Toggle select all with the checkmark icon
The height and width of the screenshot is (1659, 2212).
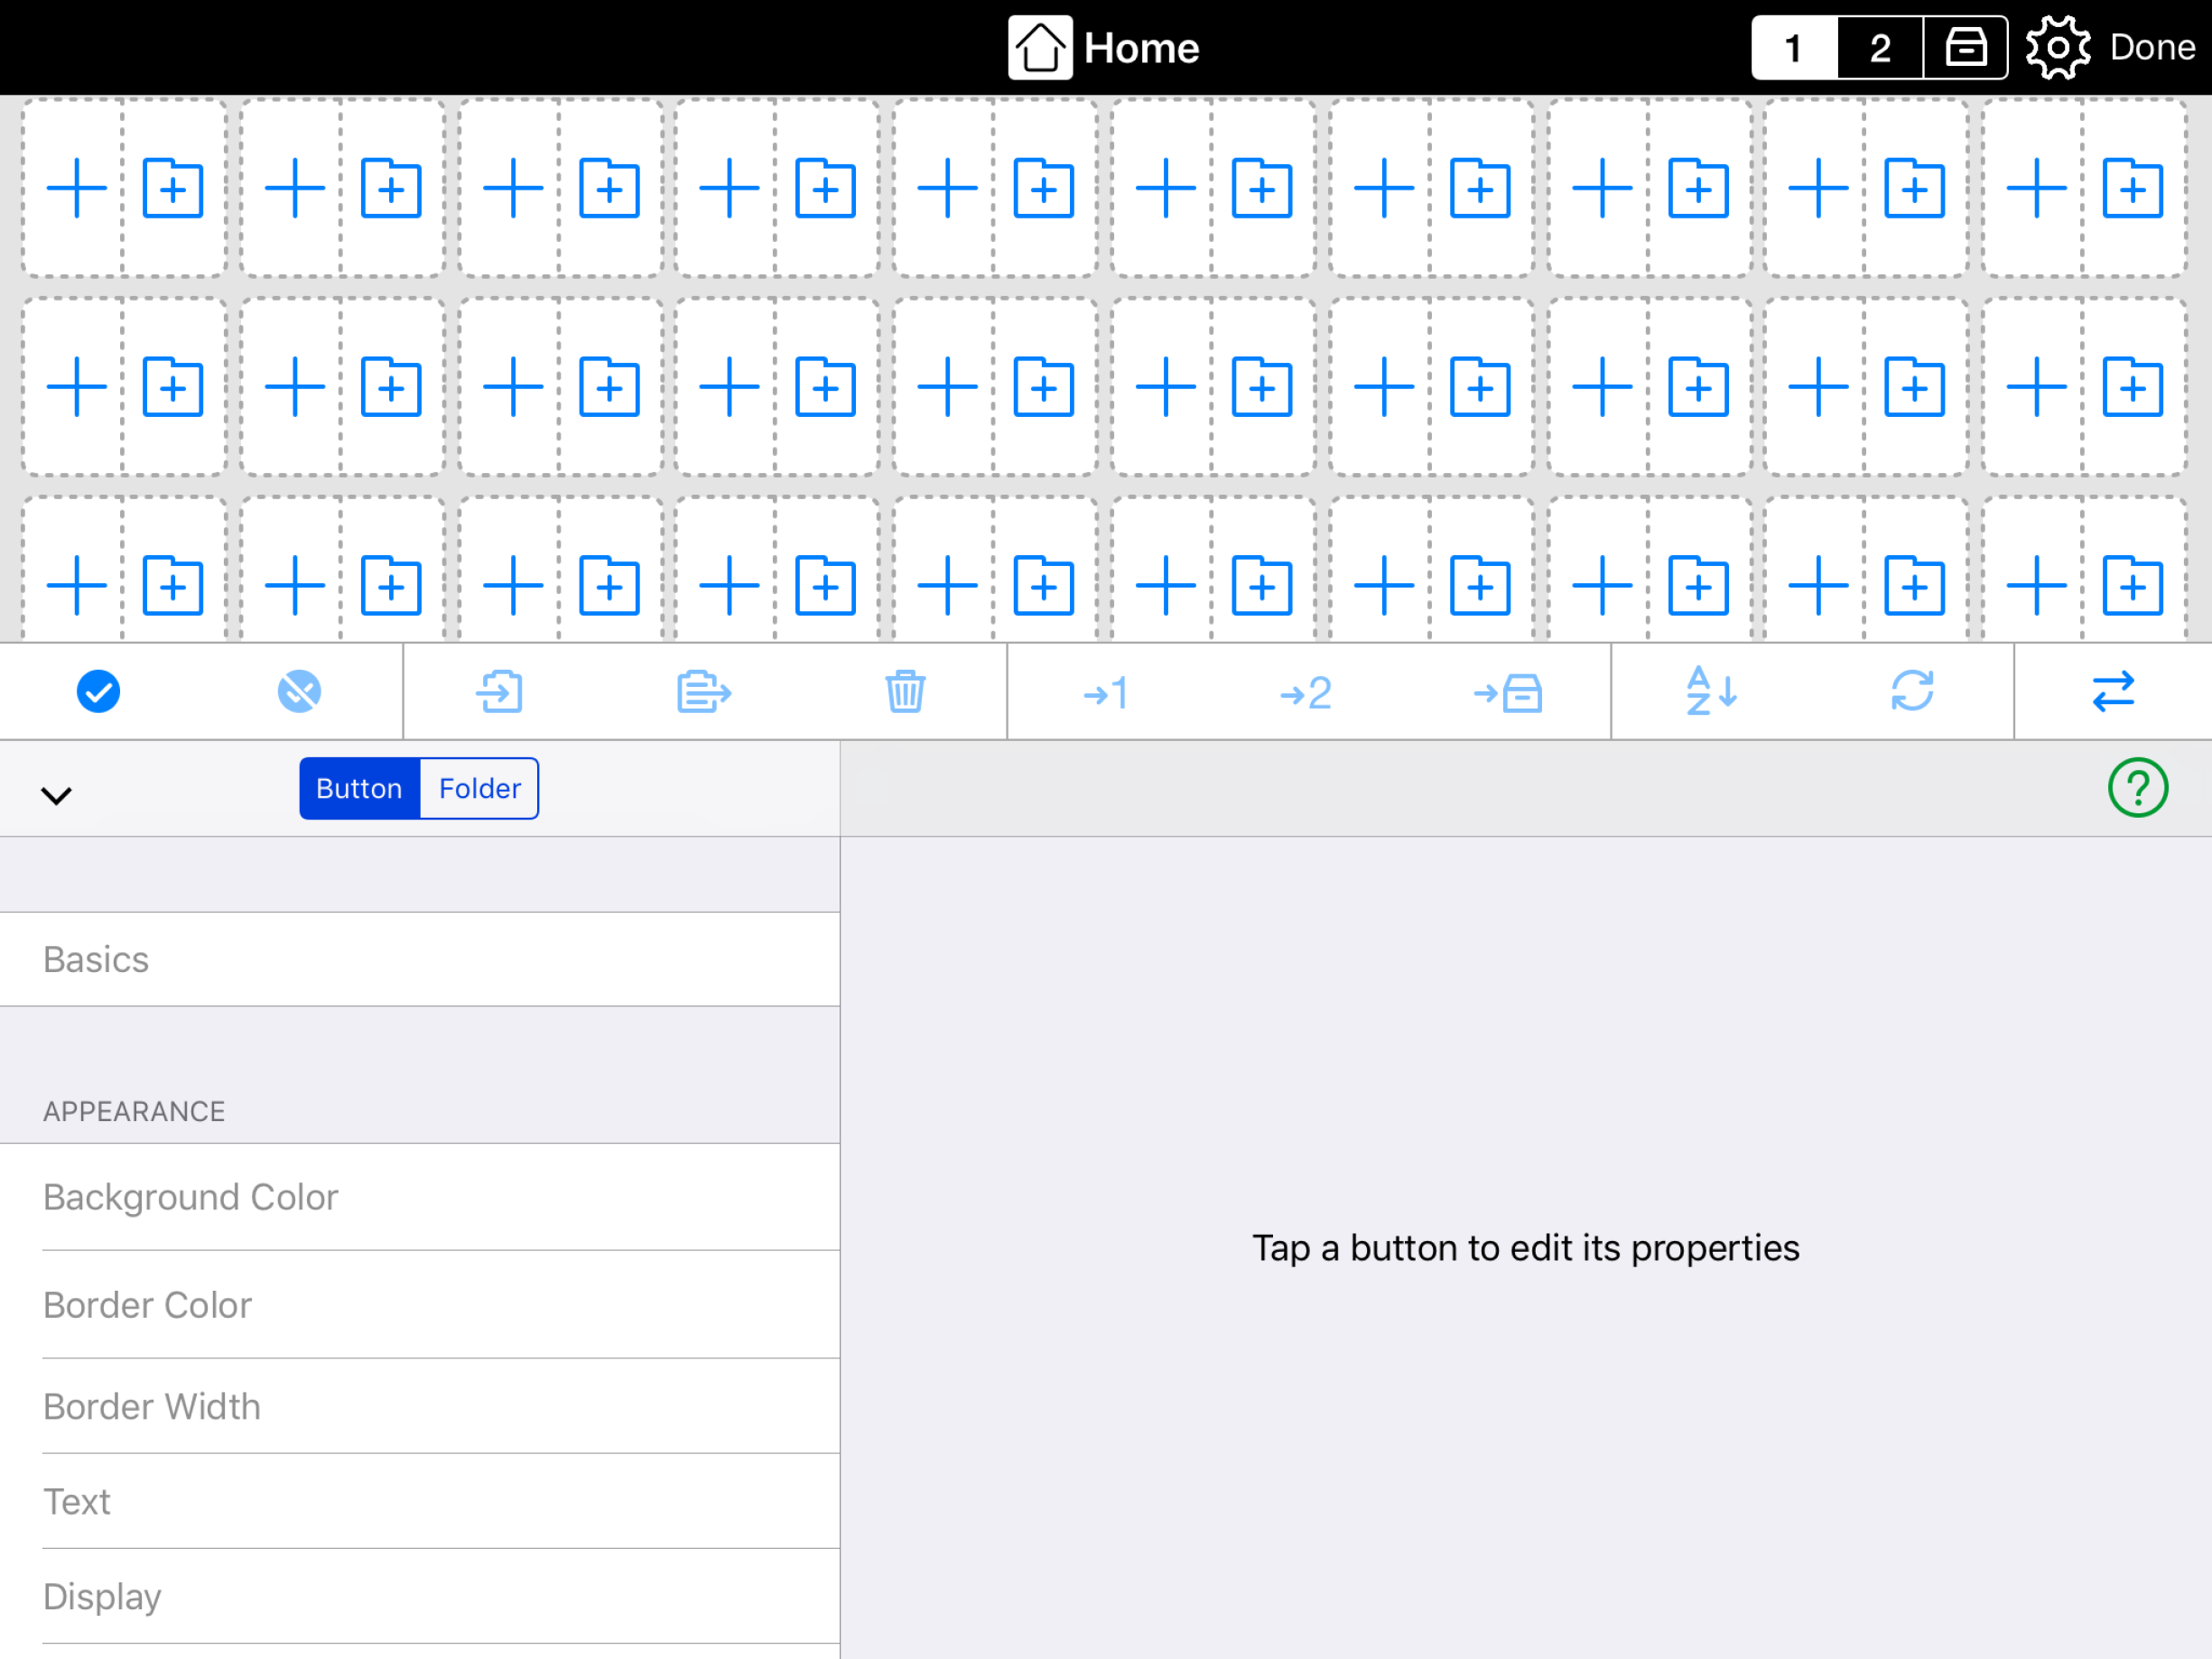98,691
